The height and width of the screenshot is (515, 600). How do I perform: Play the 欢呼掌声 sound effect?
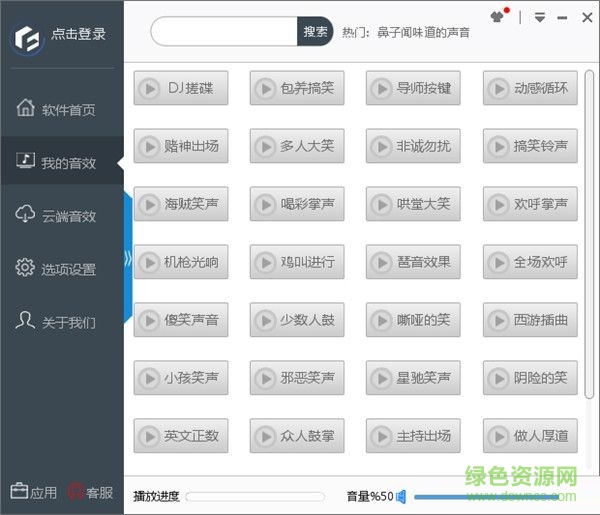click(530, 204)
